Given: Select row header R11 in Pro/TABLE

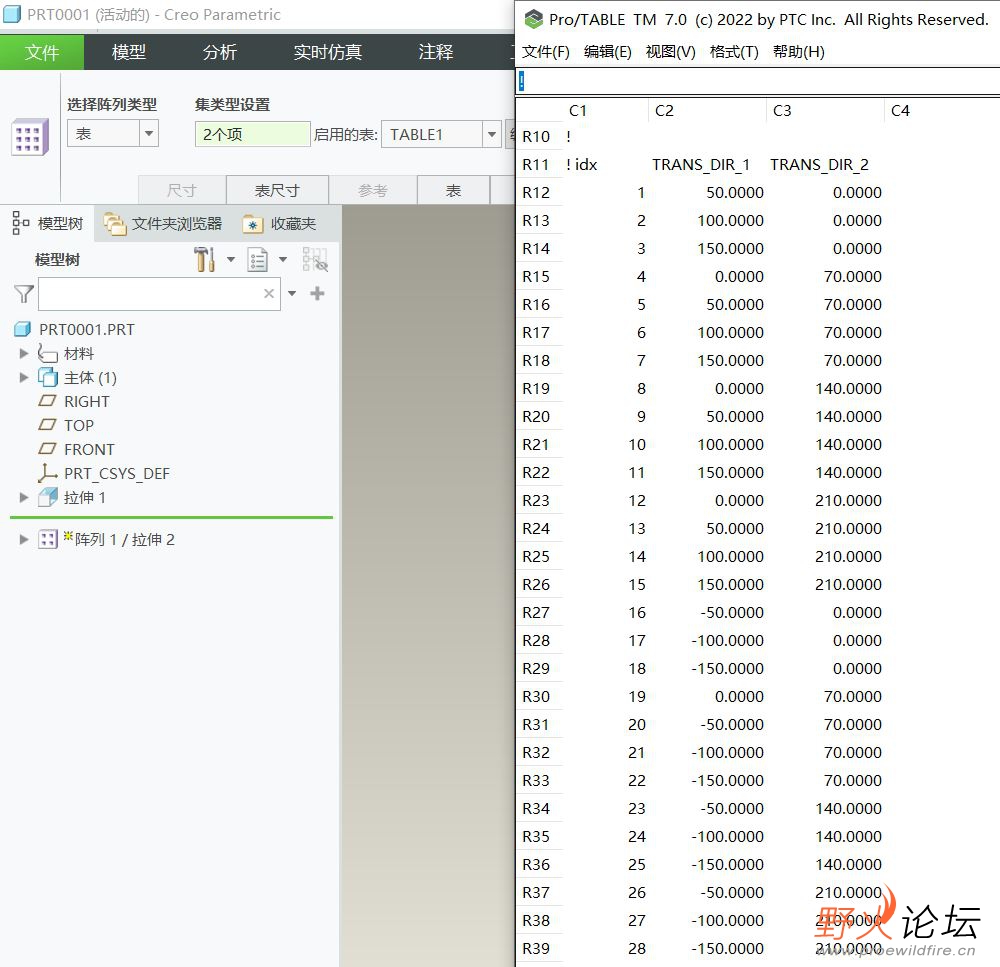Looking at the screenshot, I should point(536,165).
